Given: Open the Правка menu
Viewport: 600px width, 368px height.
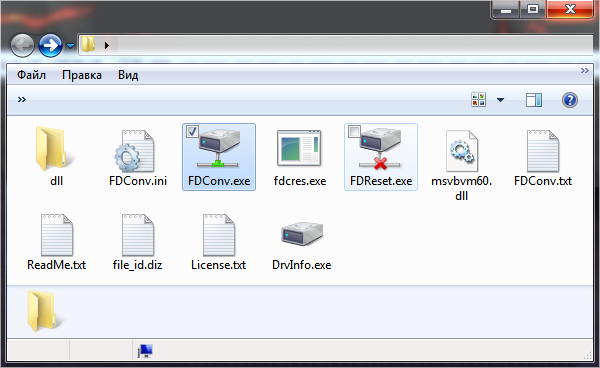Looking at the screenshot, I should coord(82,75).
